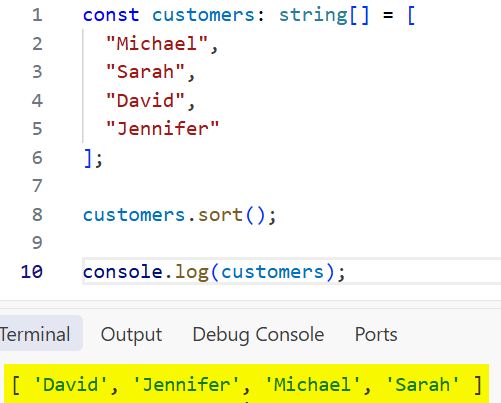Click line number 9 in the gutter
This screenshot has width=501, height=403.
[x=37, y=243]
